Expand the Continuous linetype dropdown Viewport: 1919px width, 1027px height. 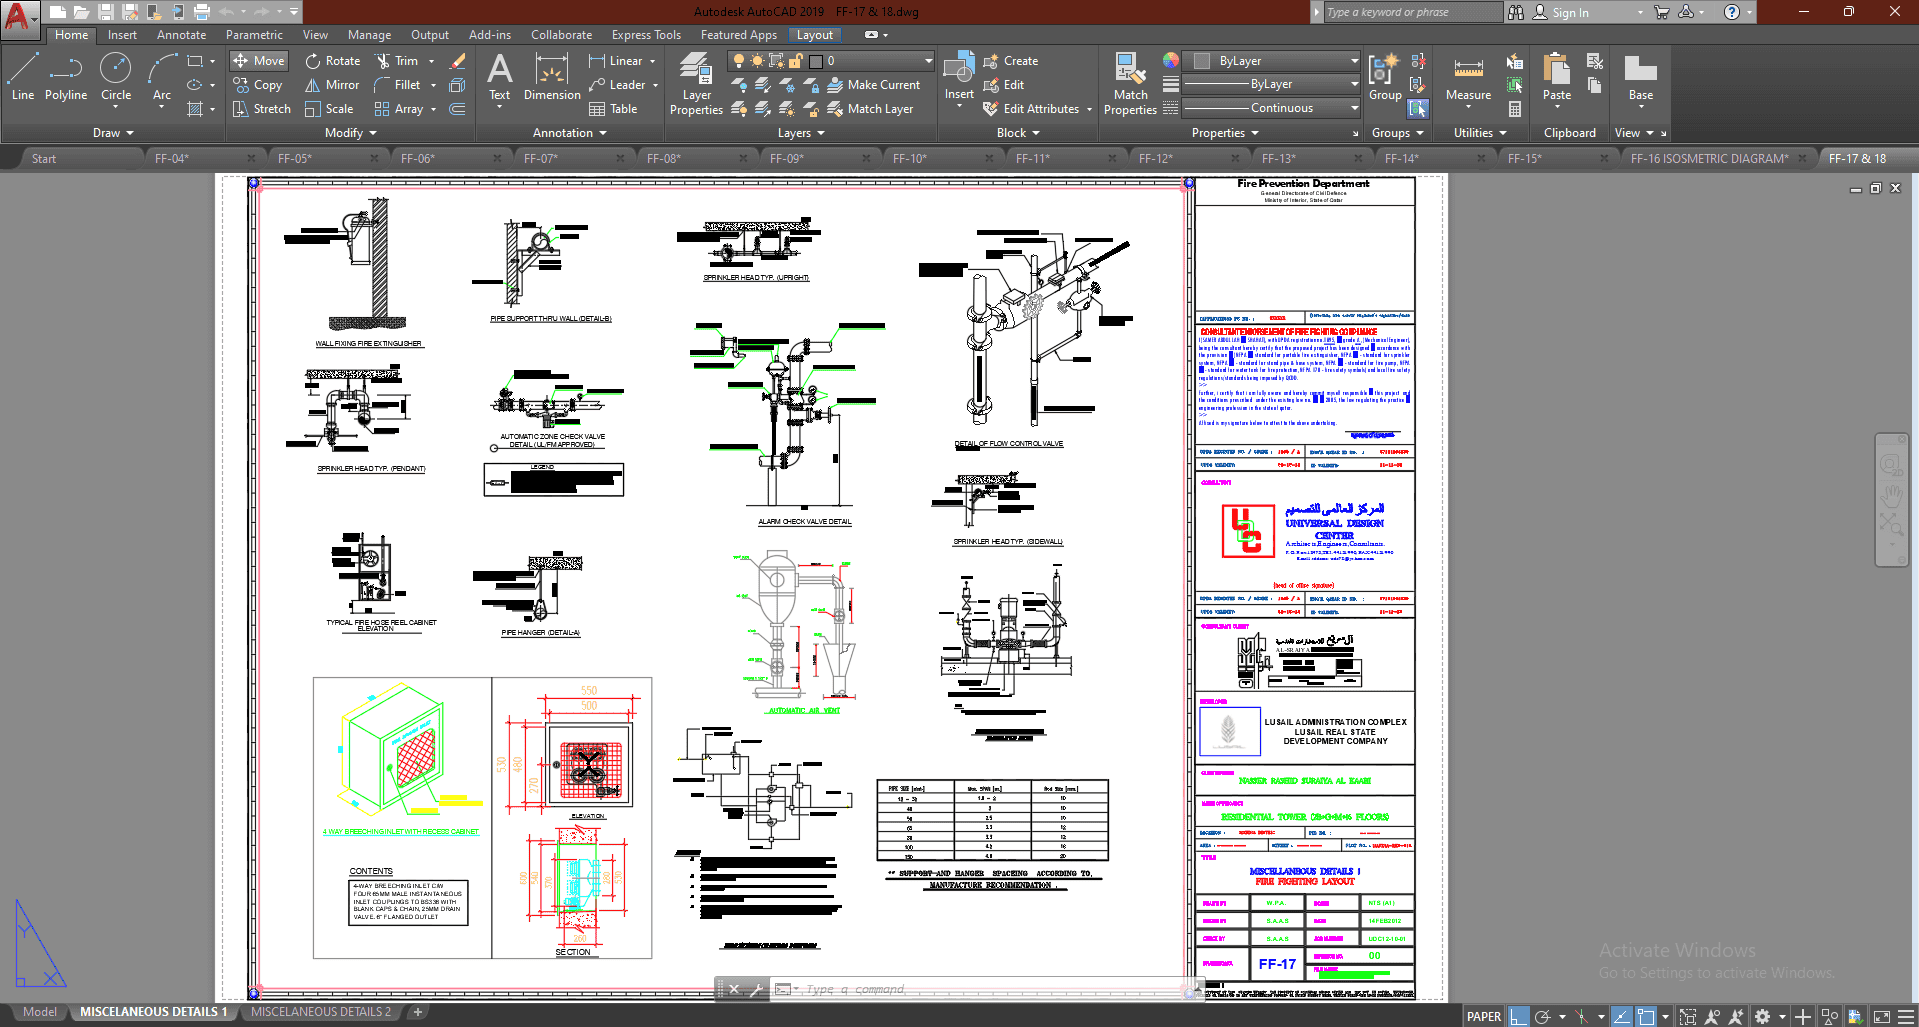point(1354,108)
